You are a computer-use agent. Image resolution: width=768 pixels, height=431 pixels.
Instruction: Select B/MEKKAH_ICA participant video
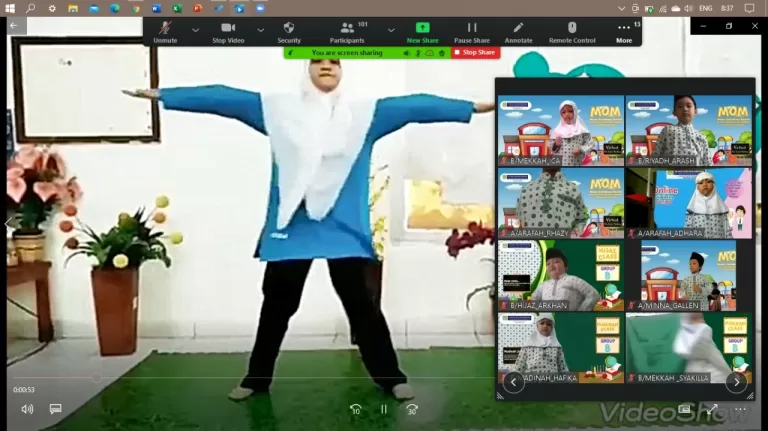point(561,130)
